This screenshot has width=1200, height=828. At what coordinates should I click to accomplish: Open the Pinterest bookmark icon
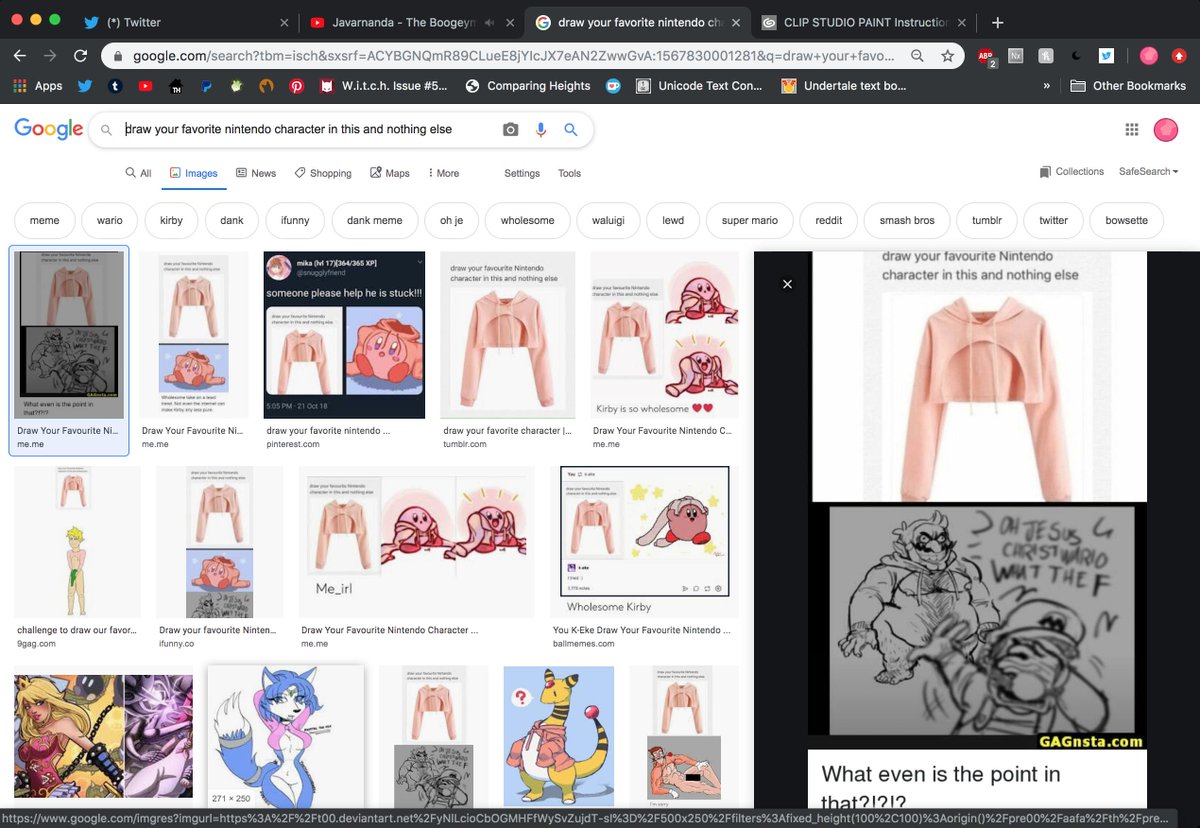coord(297,86)
